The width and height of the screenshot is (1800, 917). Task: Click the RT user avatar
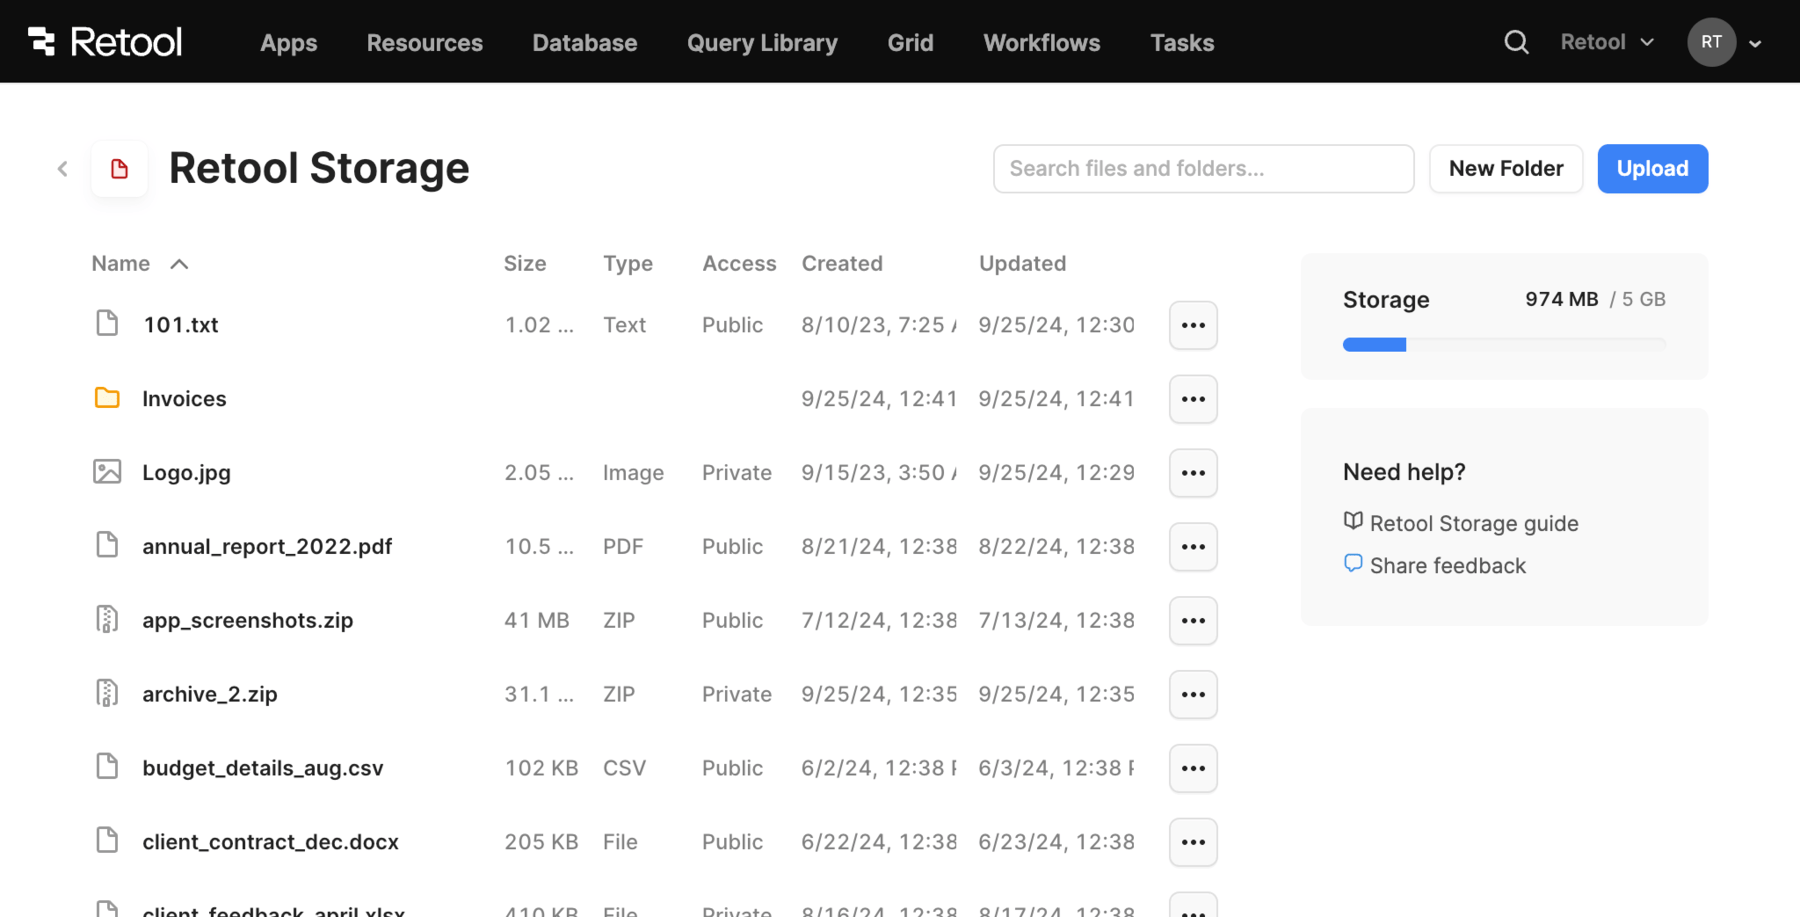click(1711, 42)
